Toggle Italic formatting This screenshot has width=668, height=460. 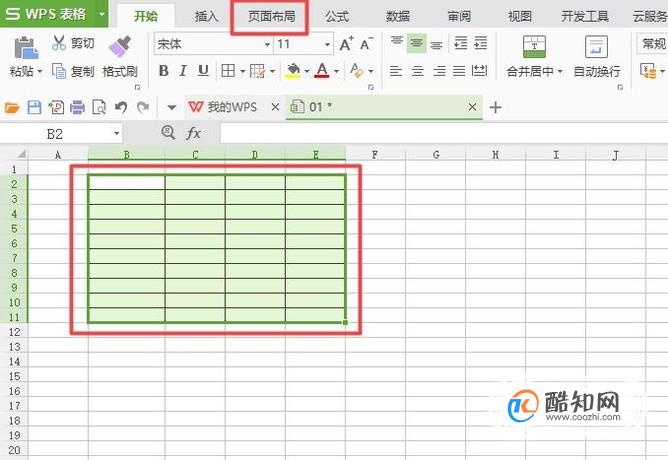click(183, 71)
